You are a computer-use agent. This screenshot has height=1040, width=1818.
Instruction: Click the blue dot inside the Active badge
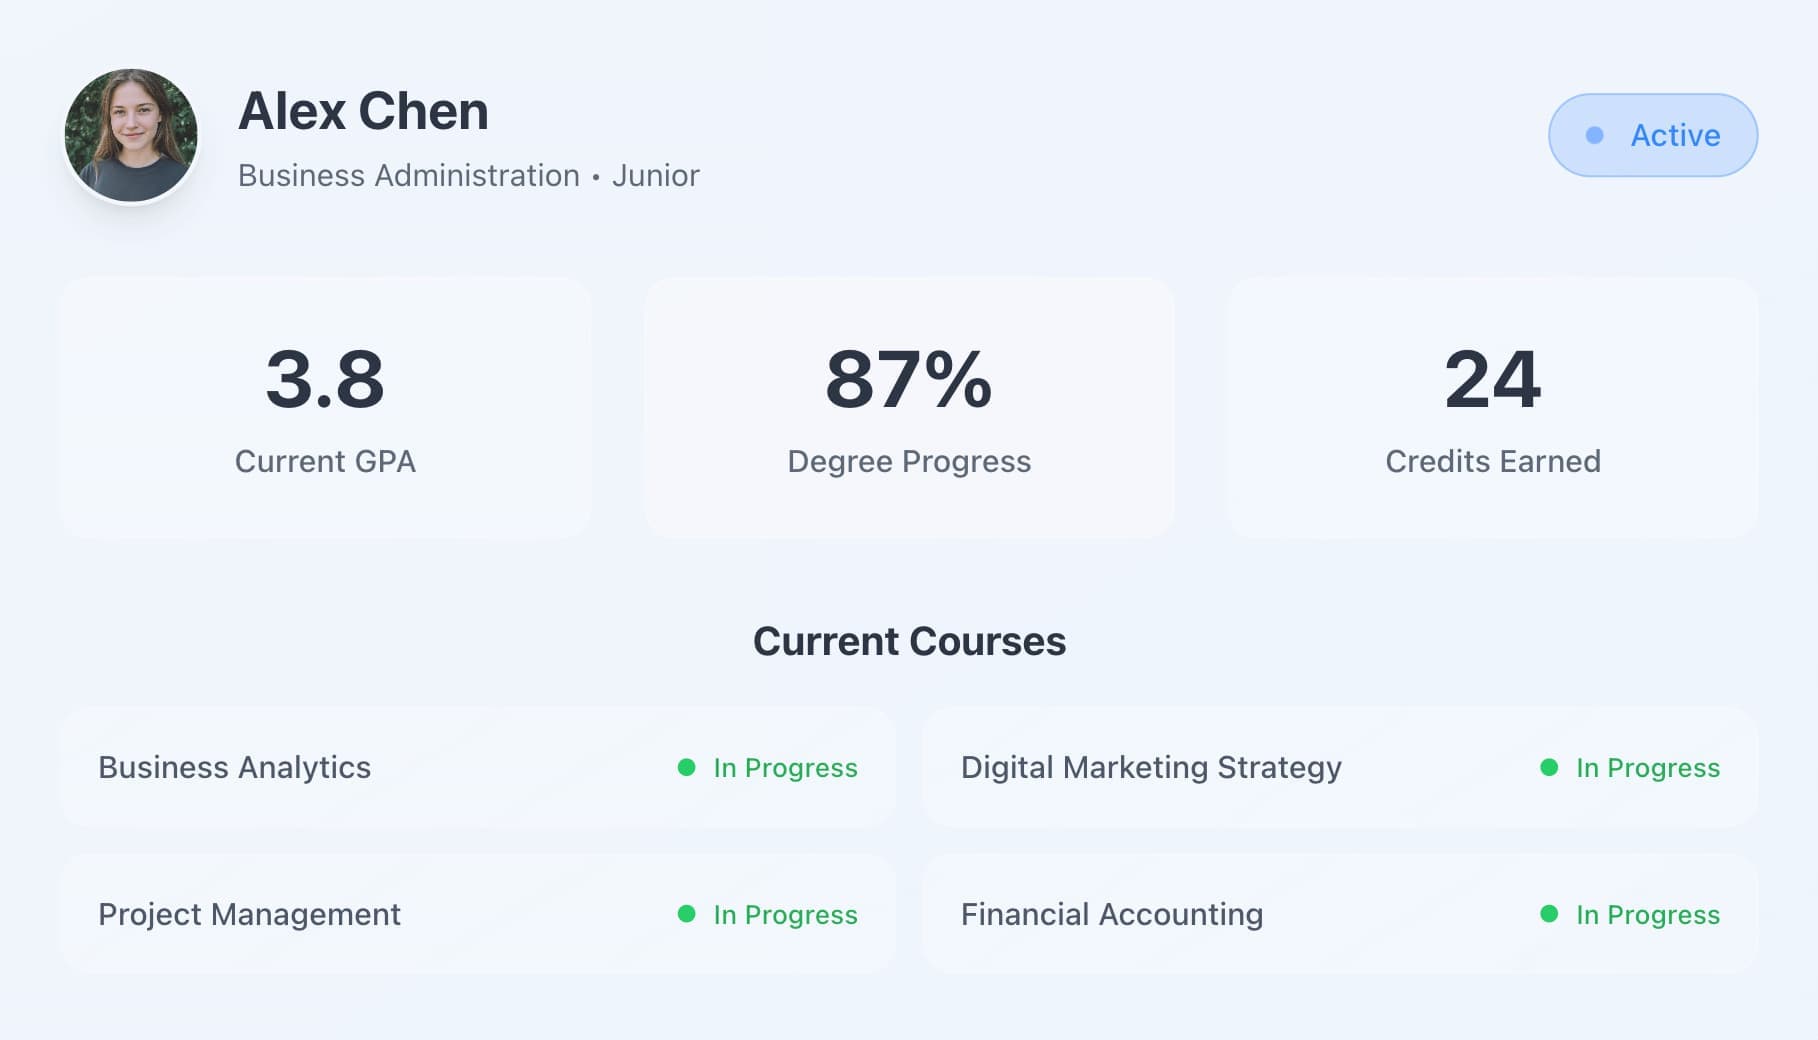click(x=1596, y=134)
